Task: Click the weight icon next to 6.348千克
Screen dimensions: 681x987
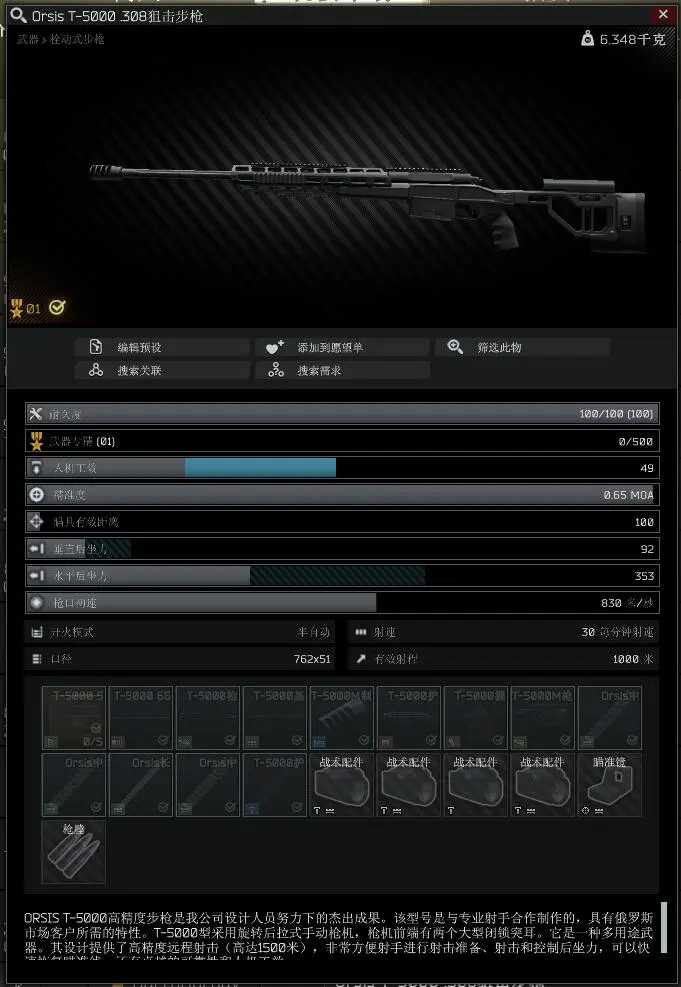Action: tap(587, 39)
